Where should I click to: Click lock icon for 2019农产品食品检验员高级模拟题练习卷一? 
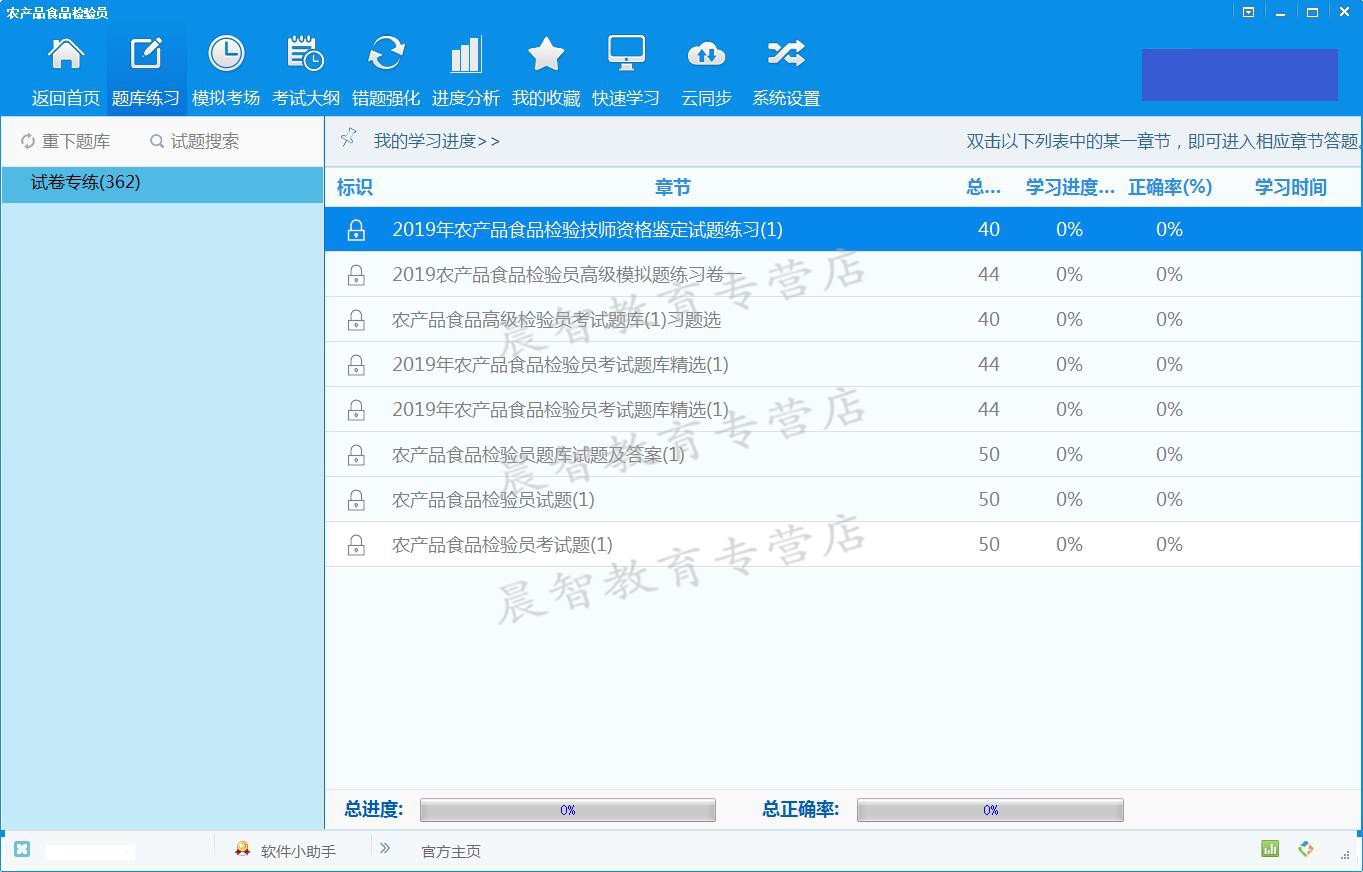pyautogui.click(x=356, y=275)
